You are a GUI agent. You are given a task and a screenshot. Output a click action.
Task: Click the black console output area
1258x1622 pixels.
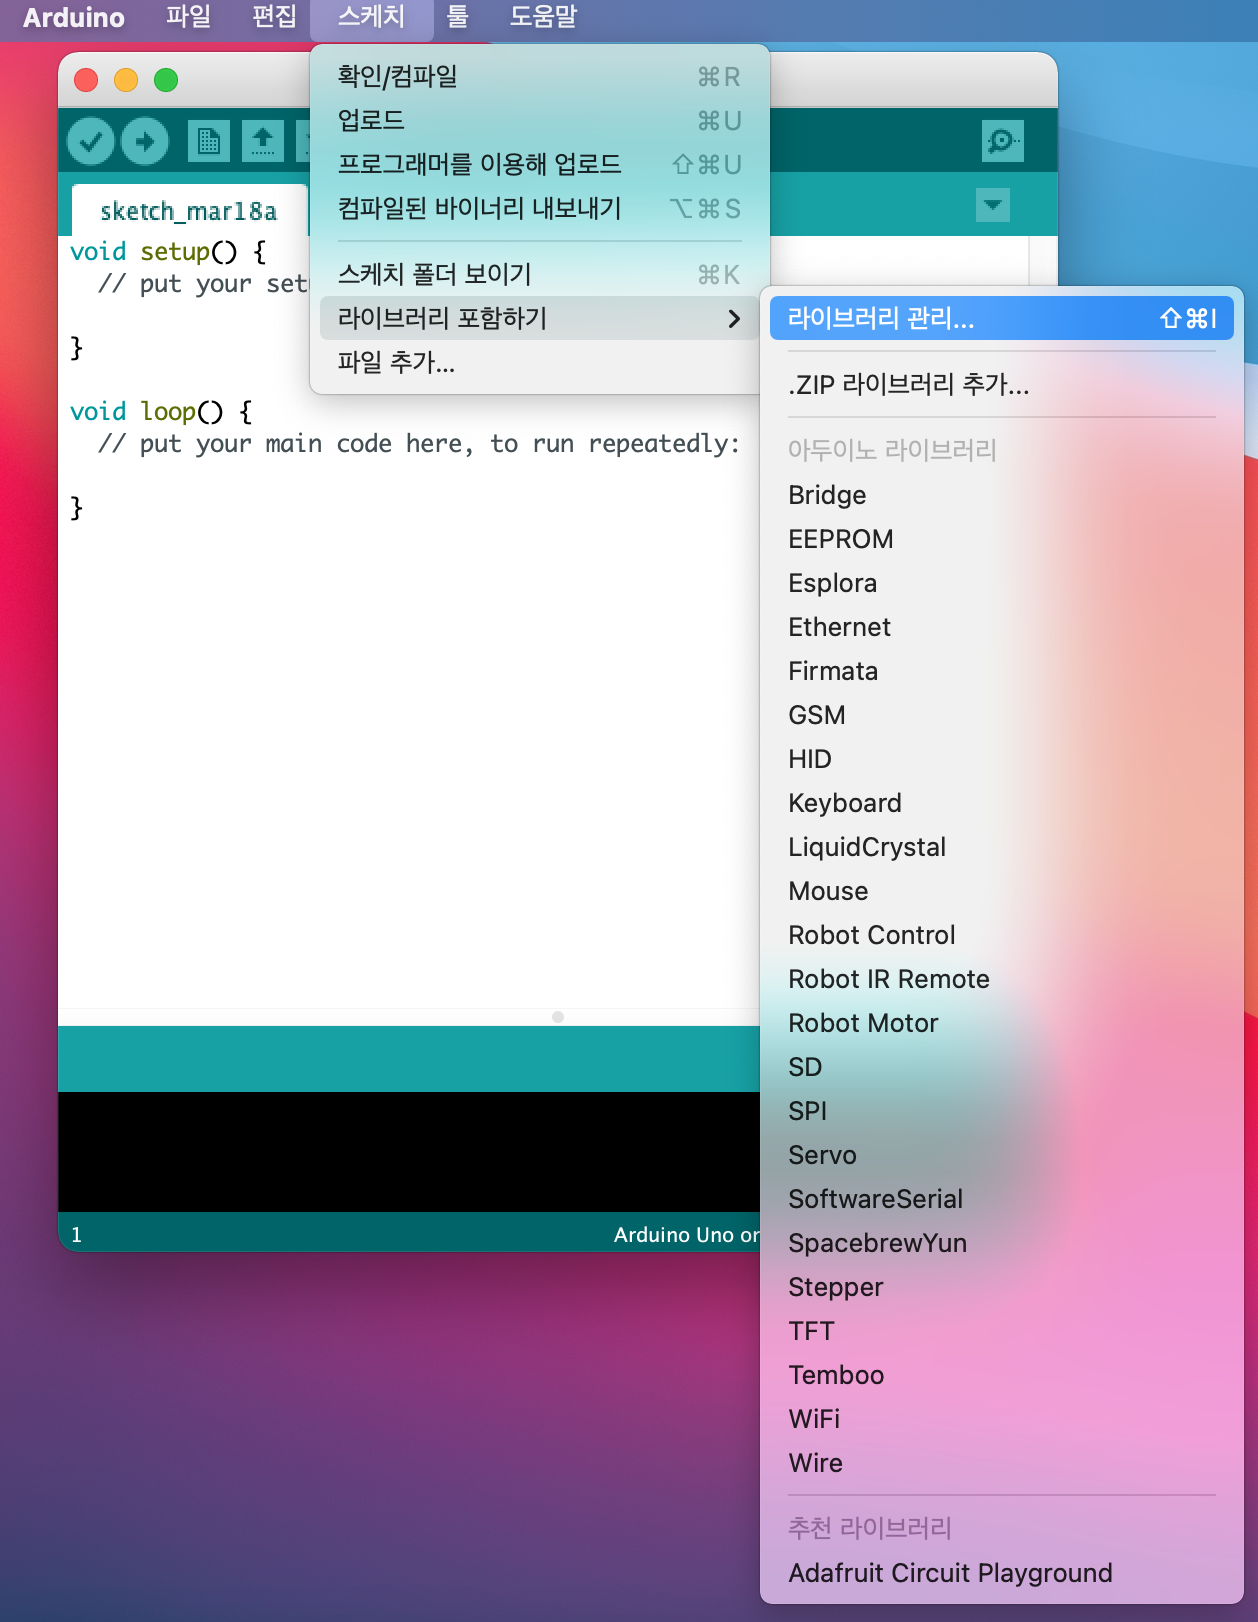point(409,1151)
